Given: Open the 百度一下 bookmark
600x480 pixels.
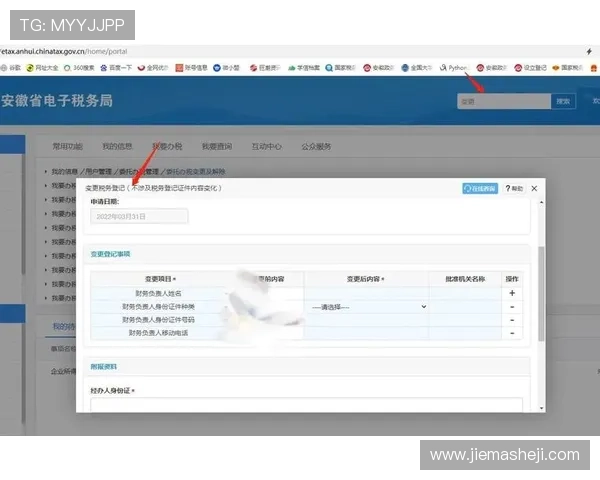Looking at the screenshot, I should click(116, 68).
